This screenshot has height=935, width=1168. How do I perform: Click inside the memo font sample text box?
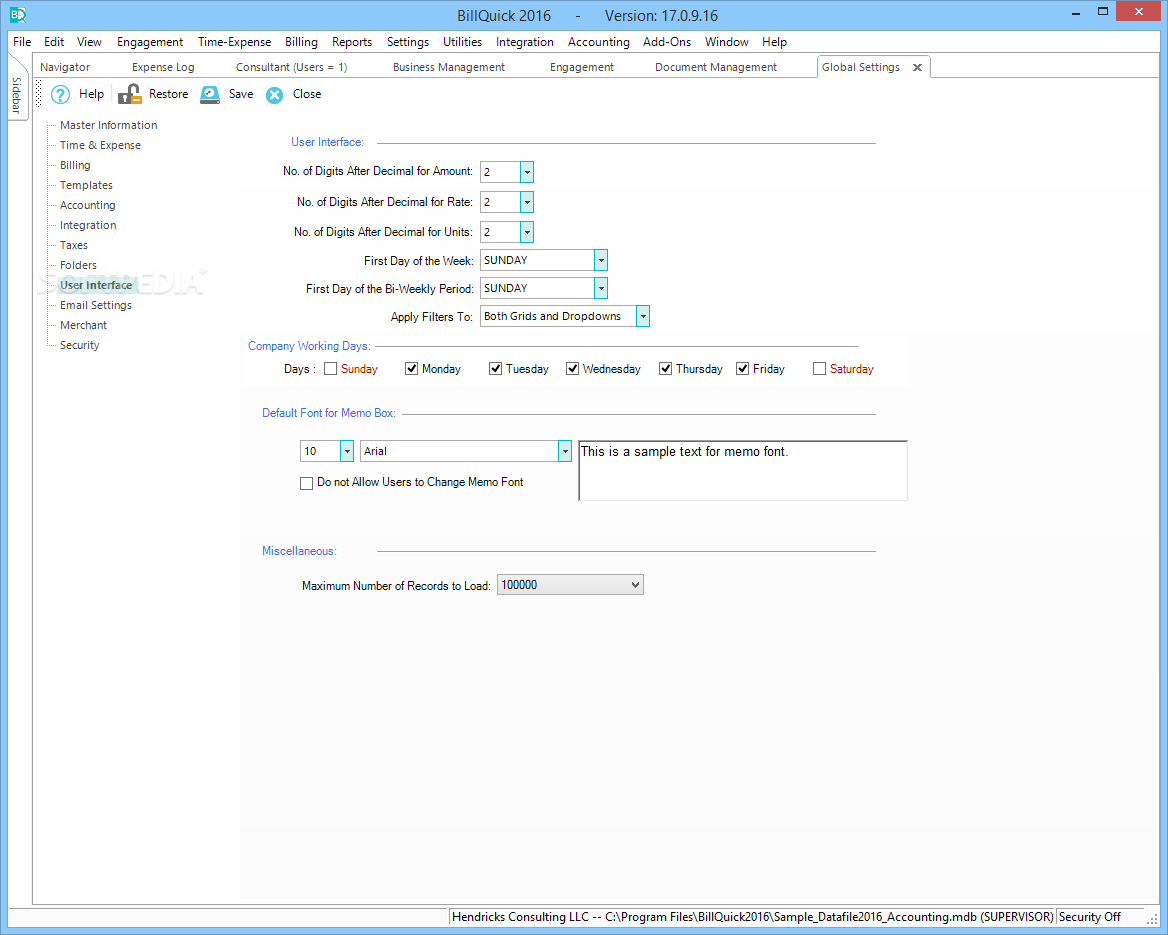pyautogui.click(x=743, y=471)
